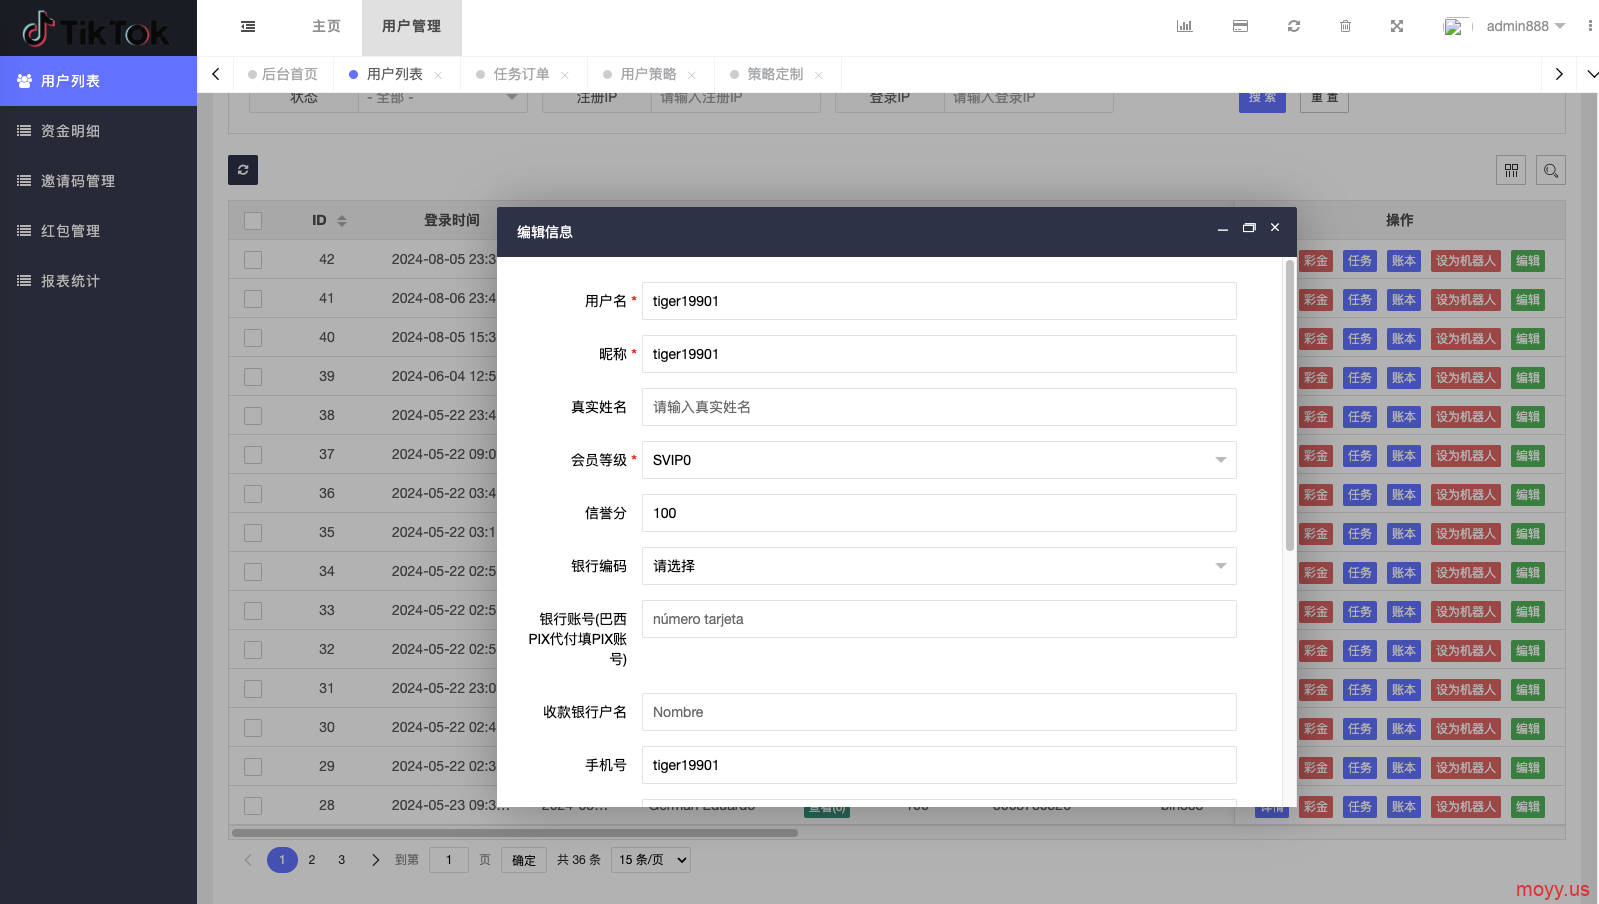Open the 策略定制 tab
This screenshot has height=904, width=1599.
(x=775, y=74)
